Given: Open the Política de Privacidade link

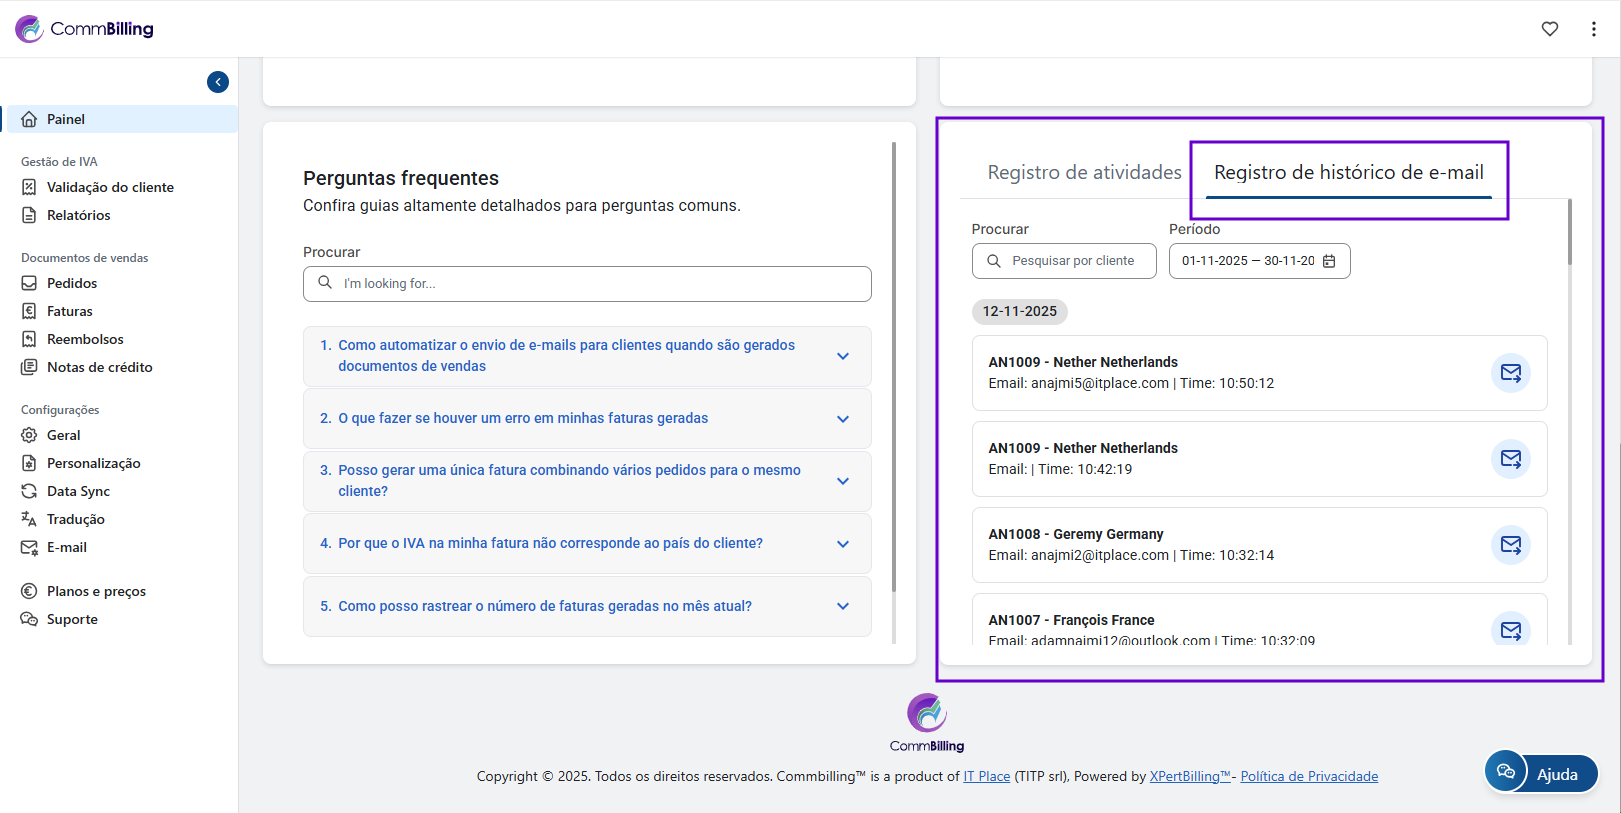Looking at the screenshot, I should (x=1309, y=777).
